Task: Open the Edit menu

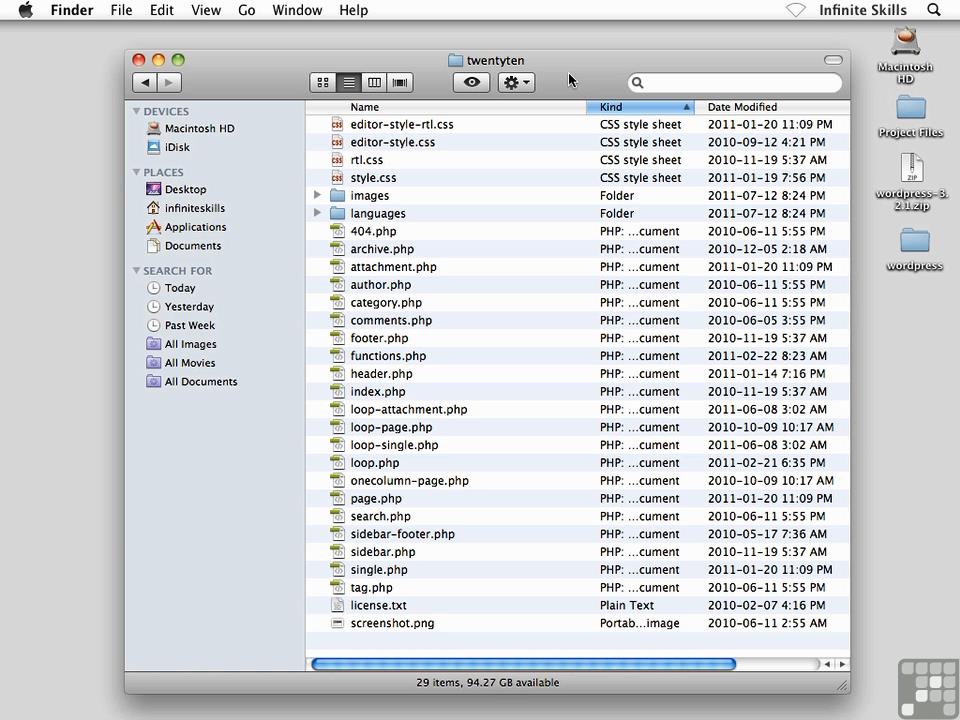Action: pyautogui.click(x=162, y=10)
